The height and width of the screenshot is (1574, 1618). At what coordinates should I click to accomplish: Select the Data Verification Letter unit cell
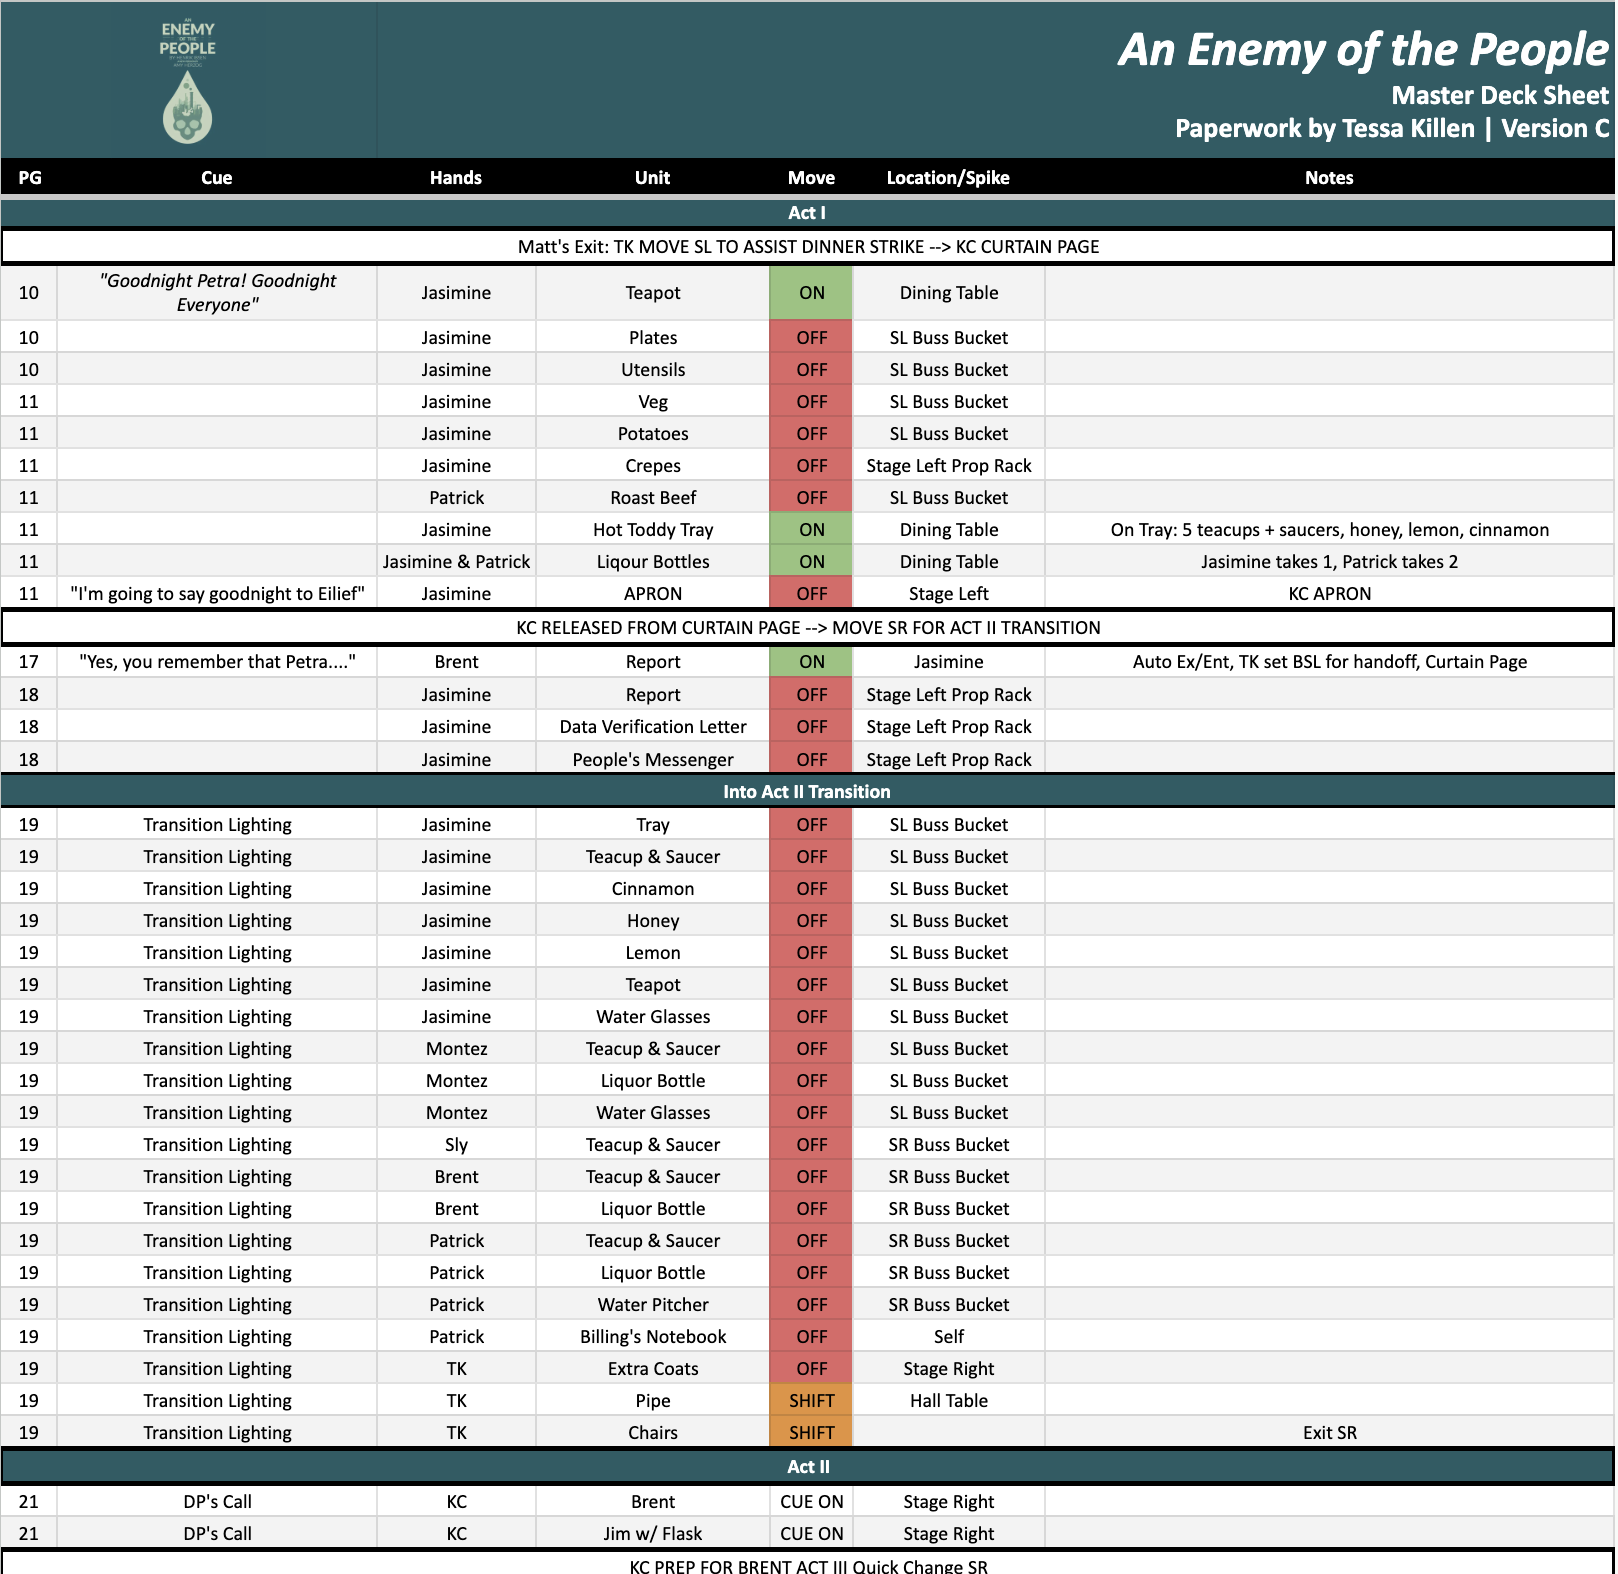(x=652, y=726)
